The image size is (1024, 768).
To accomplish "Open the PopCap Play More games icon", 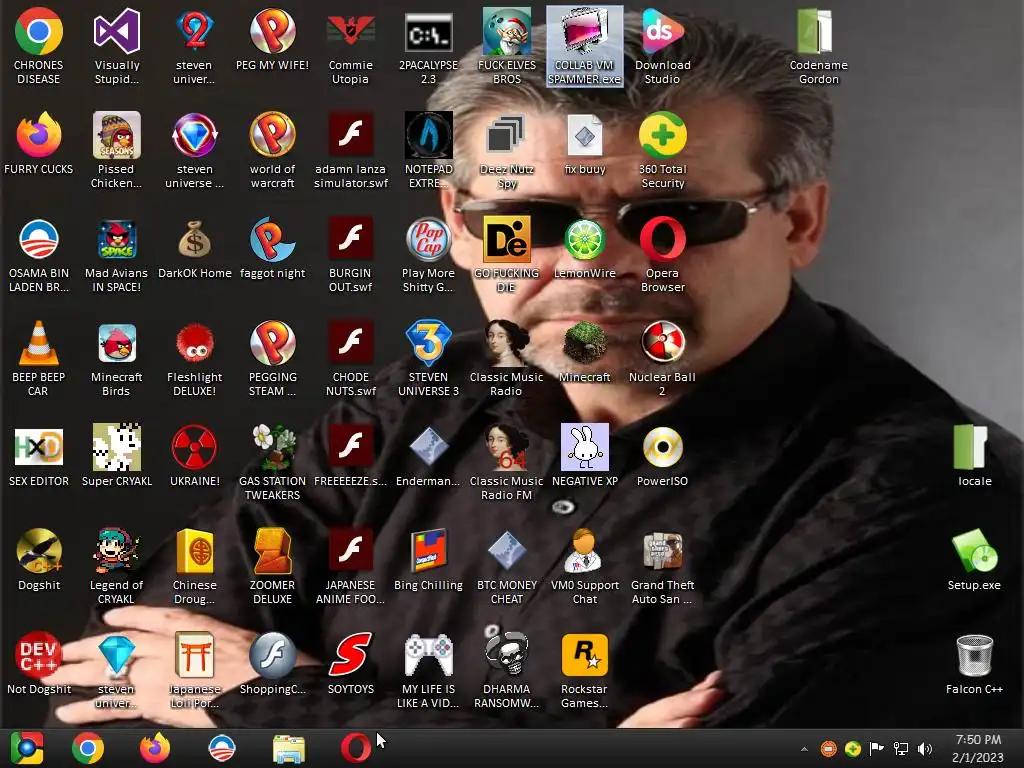I will pos(428,239).
